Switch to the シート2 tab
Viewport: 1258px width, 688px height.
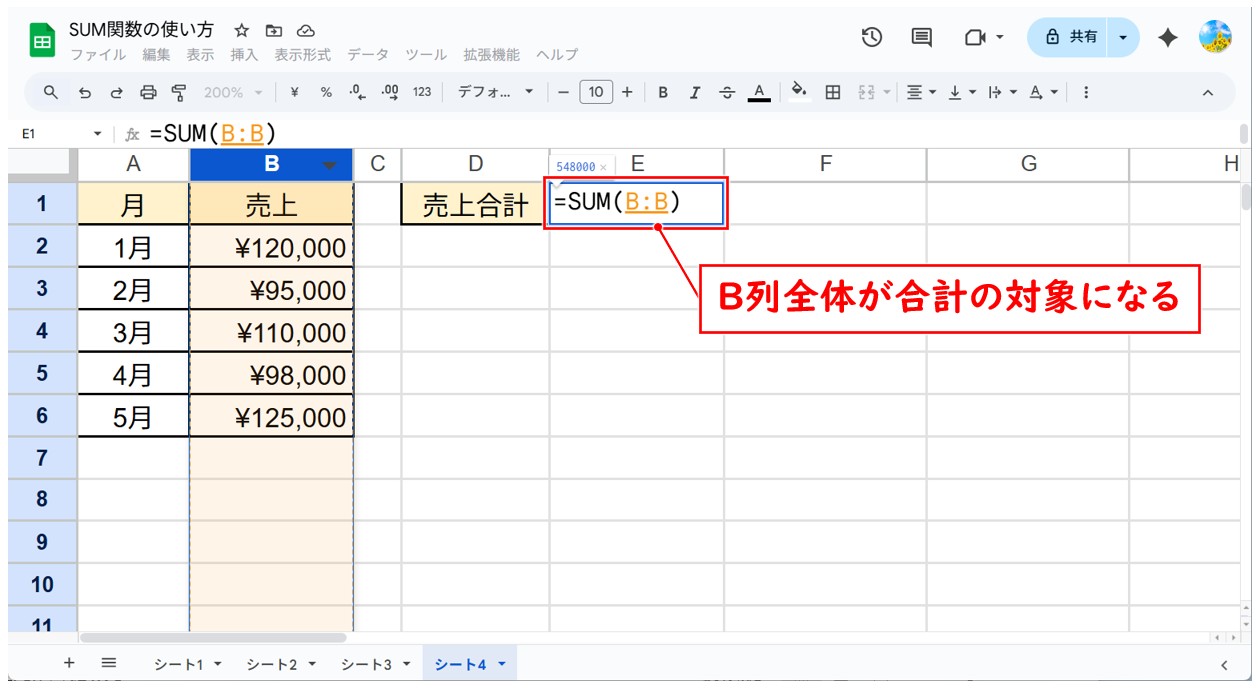coord(281,663)
